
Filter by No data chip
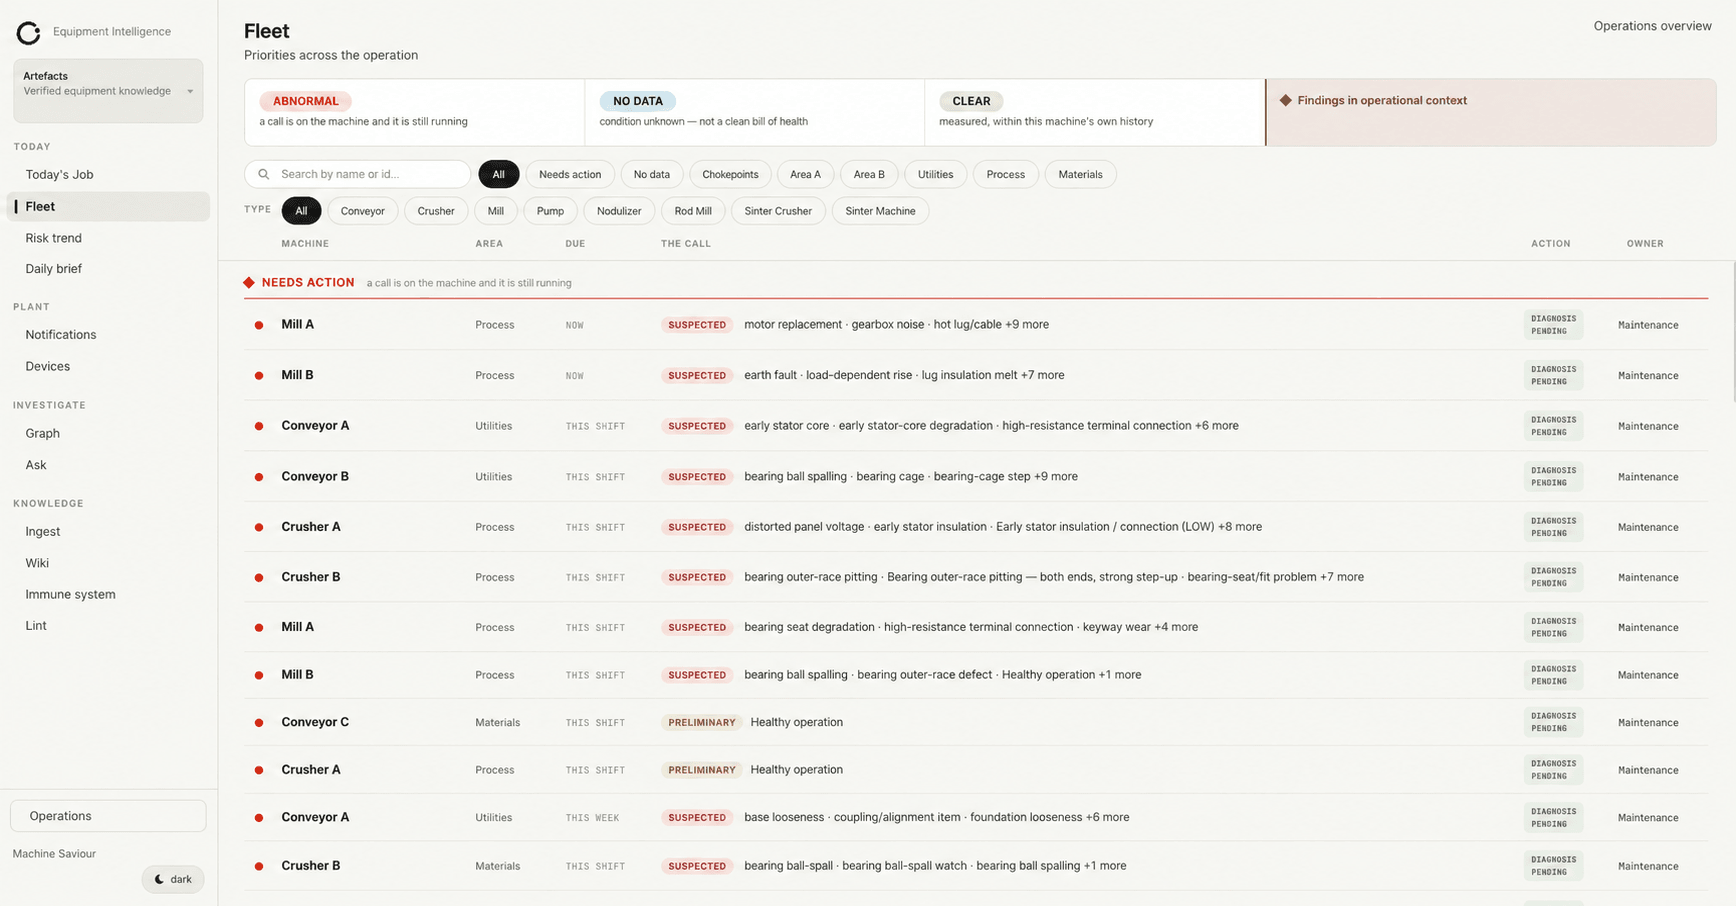[x=652, y=174]
